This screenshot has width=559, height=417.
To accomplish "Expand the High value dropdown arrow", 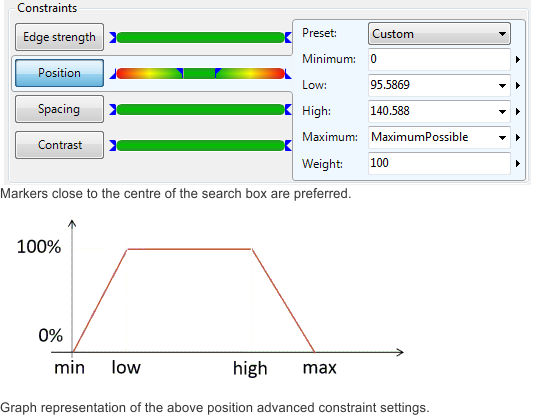I will coord(502,112).
